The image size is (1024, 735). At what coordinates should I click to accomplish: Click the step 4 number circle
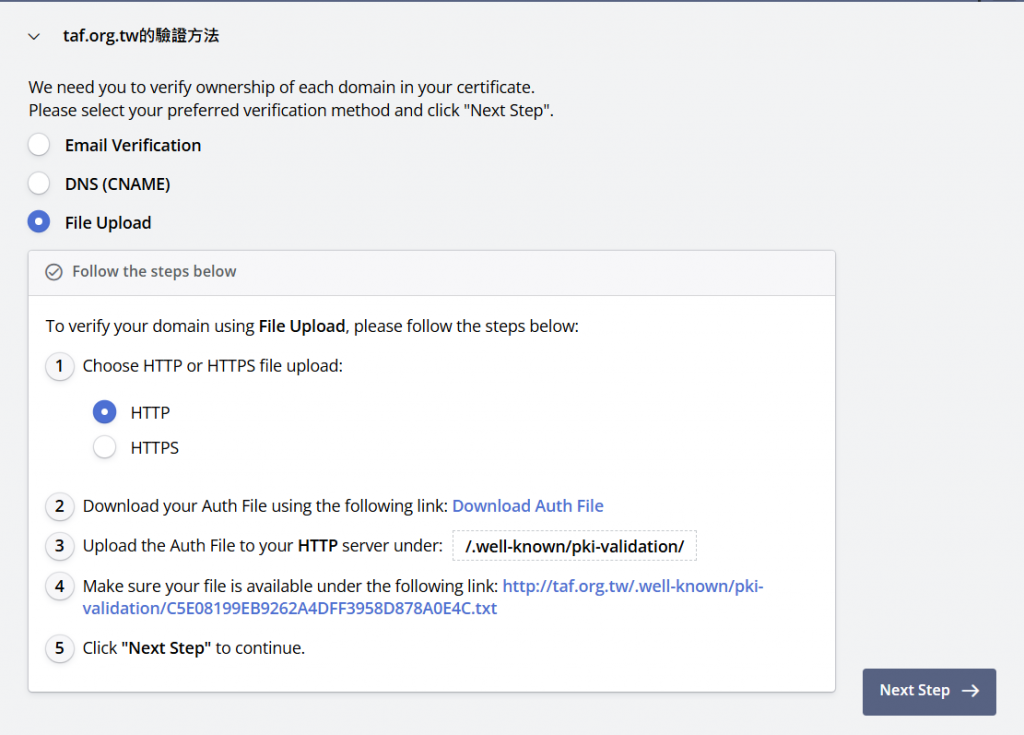(x=60, y=586)
